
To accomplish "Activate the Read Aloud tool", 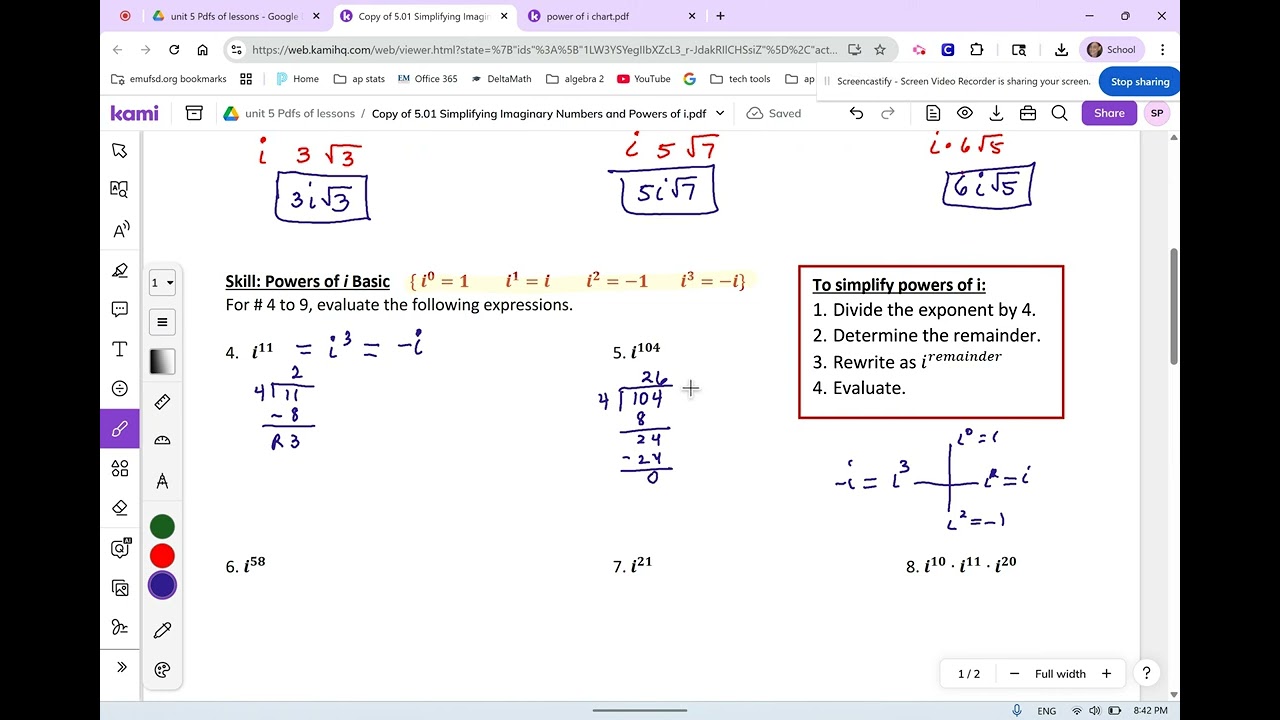I will (120, 230).
